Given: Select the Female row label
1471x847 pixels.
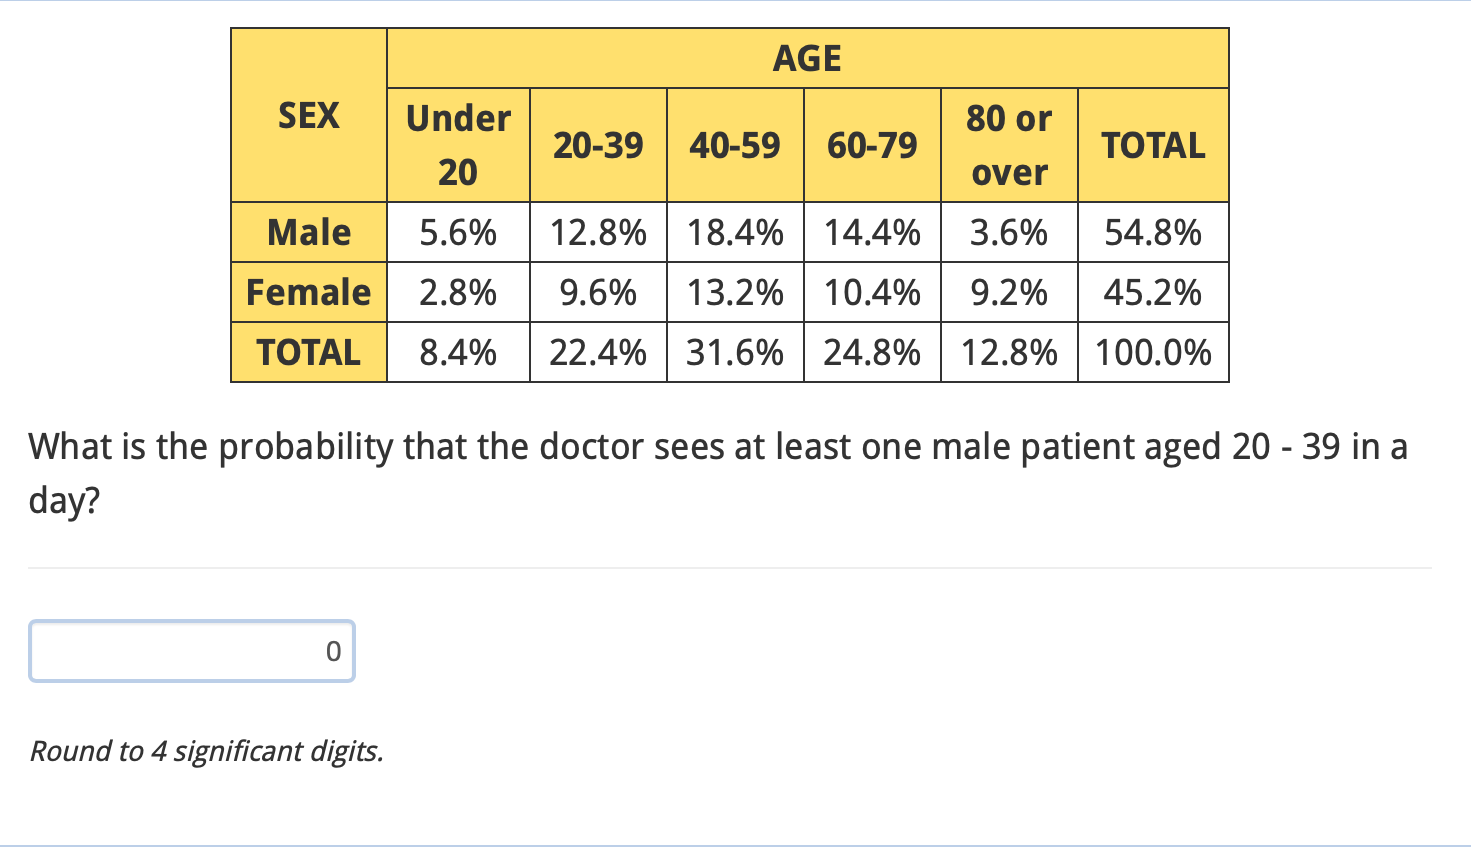Looking at the screenshot, I should (309, 292).
